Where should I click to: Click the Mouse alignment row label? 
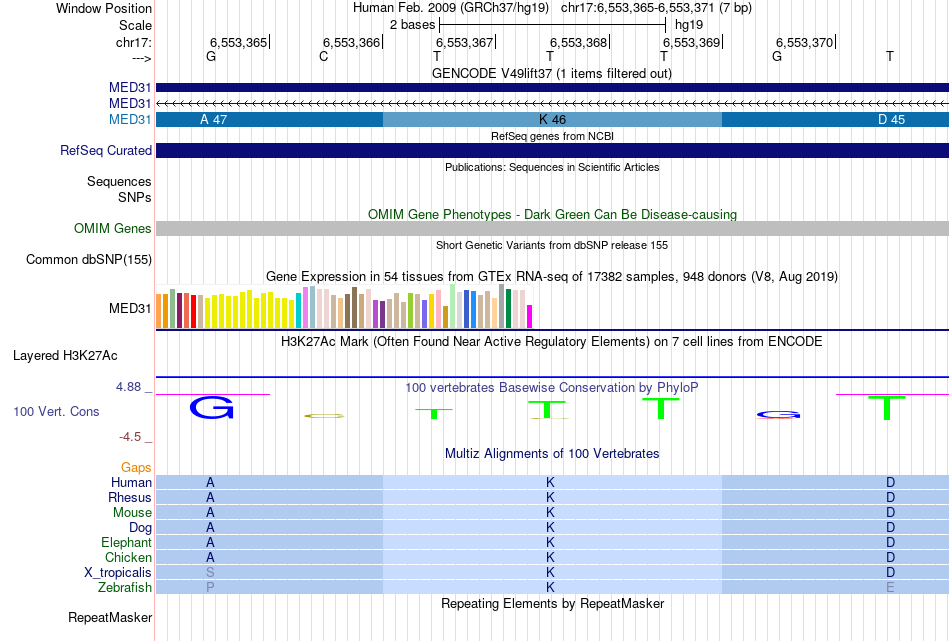click(x=132, y=513)
